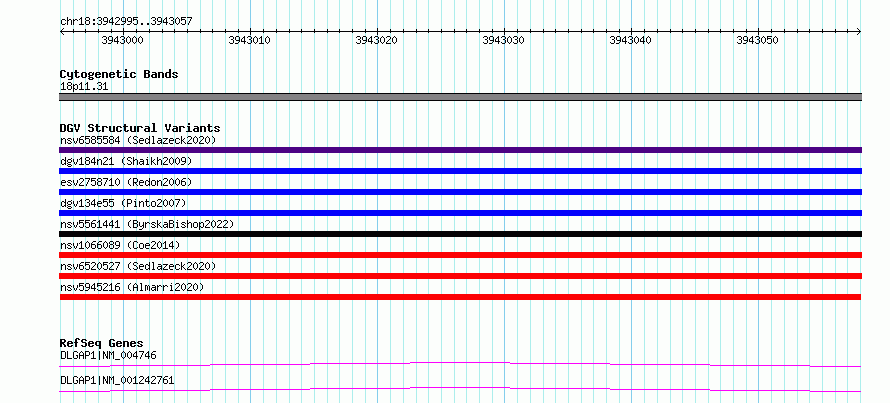
Task: Click the dgv184n21 (Shaikh2009) label
Action: tap(126, 161)
